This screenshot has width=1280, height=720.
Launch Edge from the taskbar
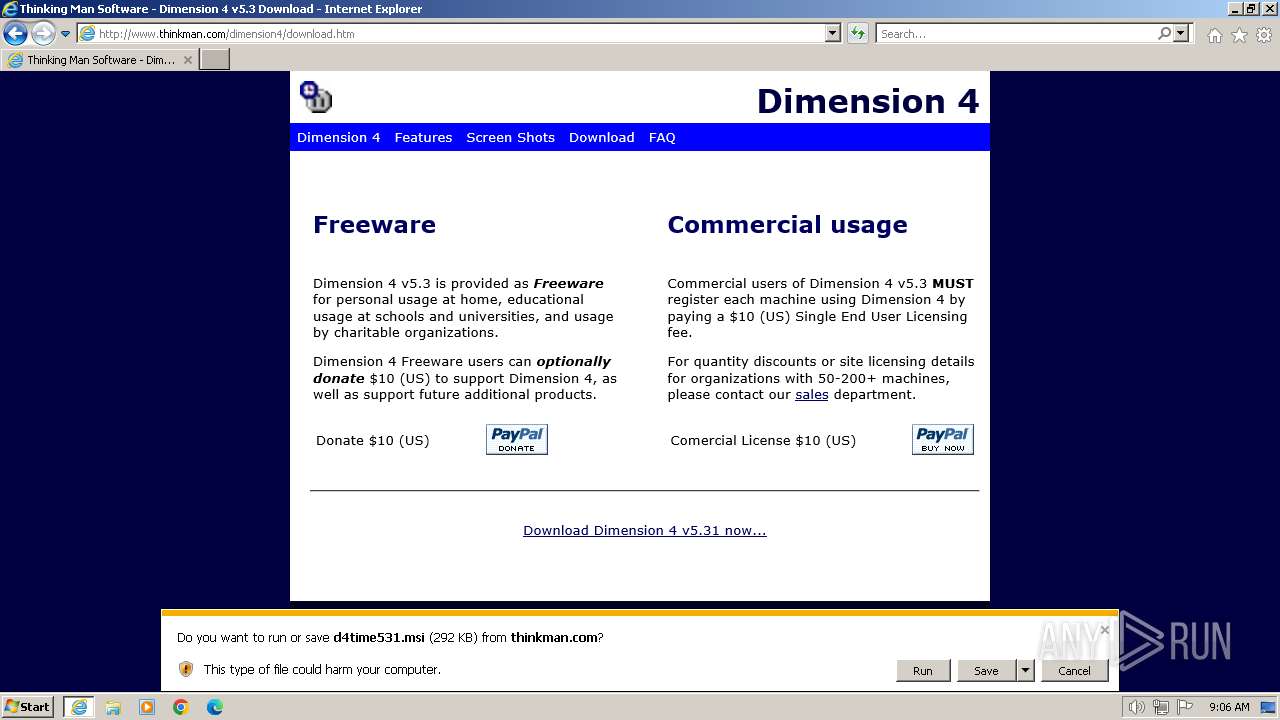point(215,707)
